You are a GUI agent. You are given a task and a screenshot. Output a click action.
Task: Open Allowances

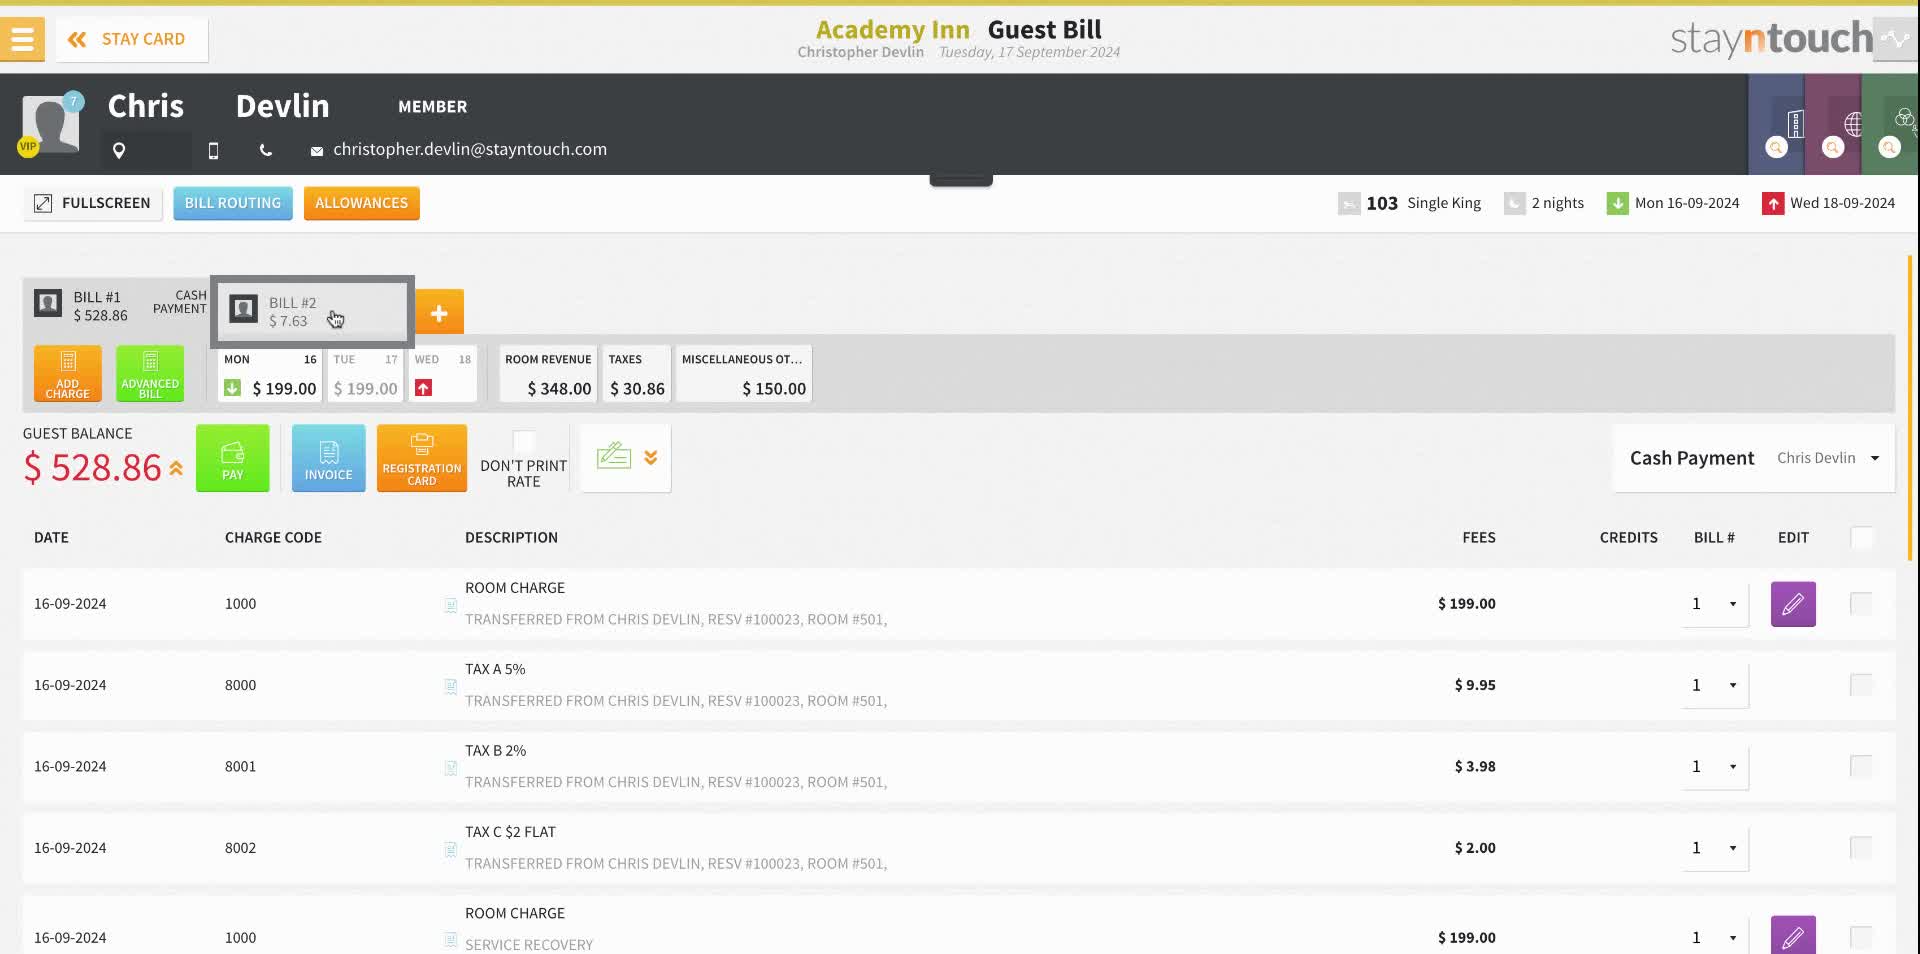coord(362,203)
